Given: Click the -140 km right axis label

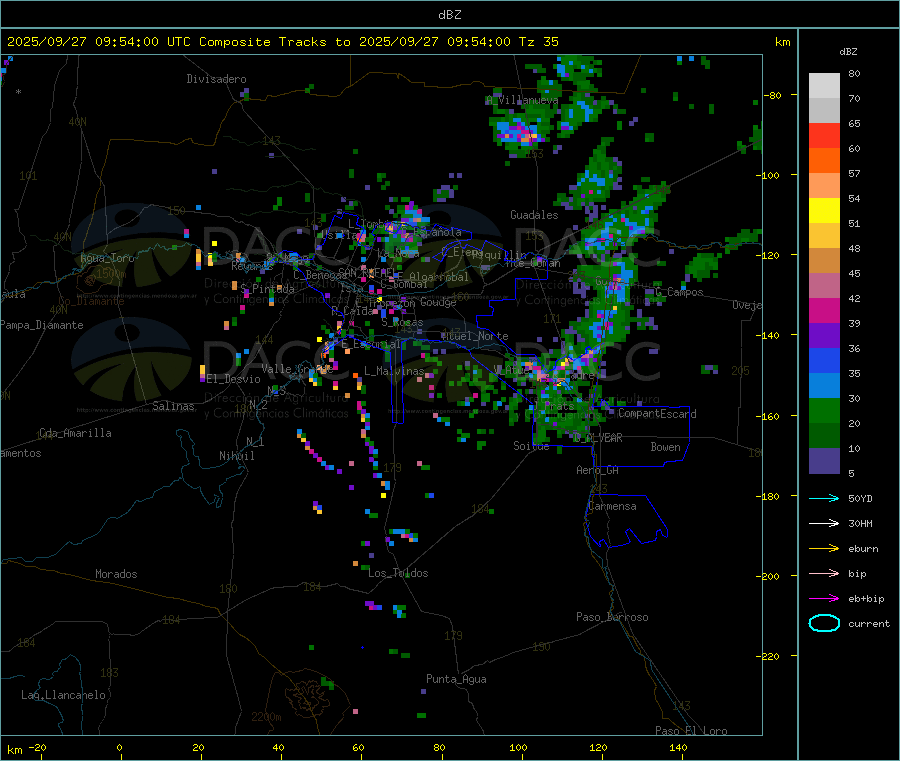Looking at the screenshot, I should click(770, 335).
